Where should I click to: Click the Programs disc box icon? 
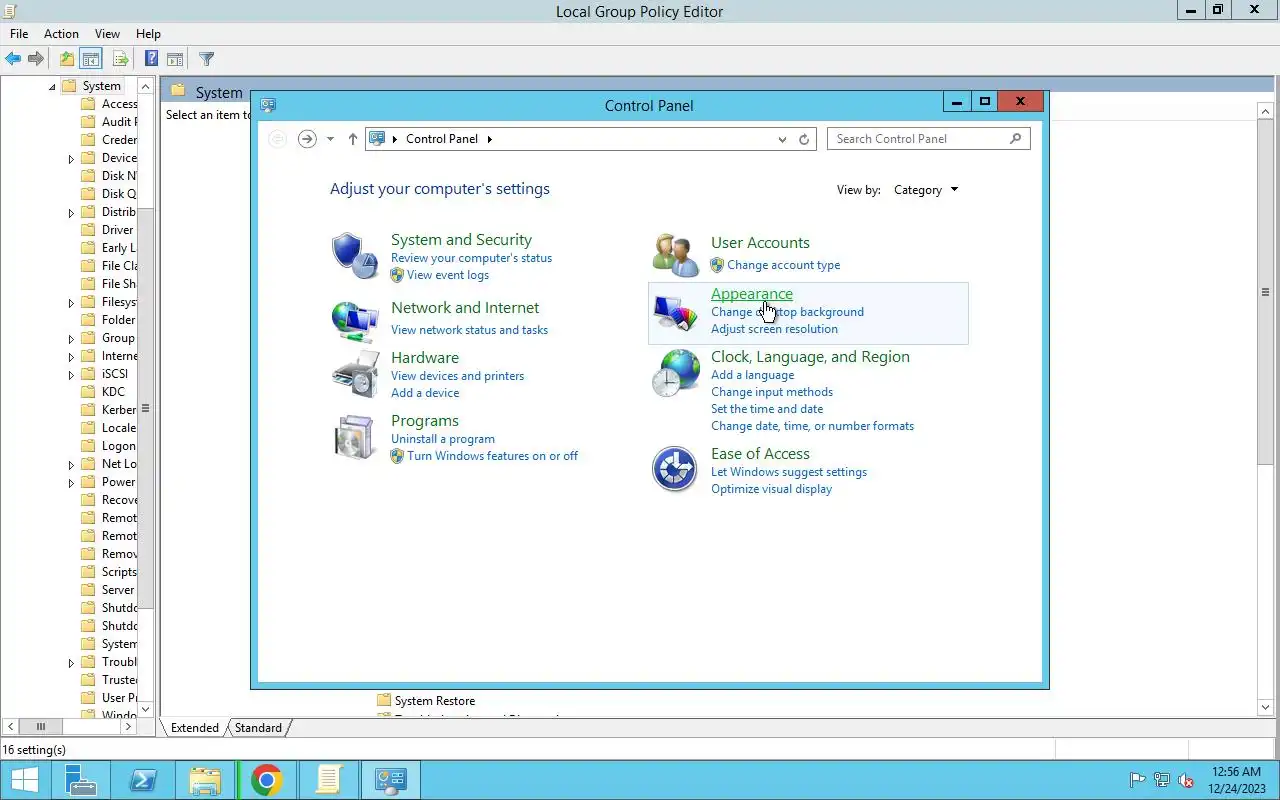click(x=355, y=437)
